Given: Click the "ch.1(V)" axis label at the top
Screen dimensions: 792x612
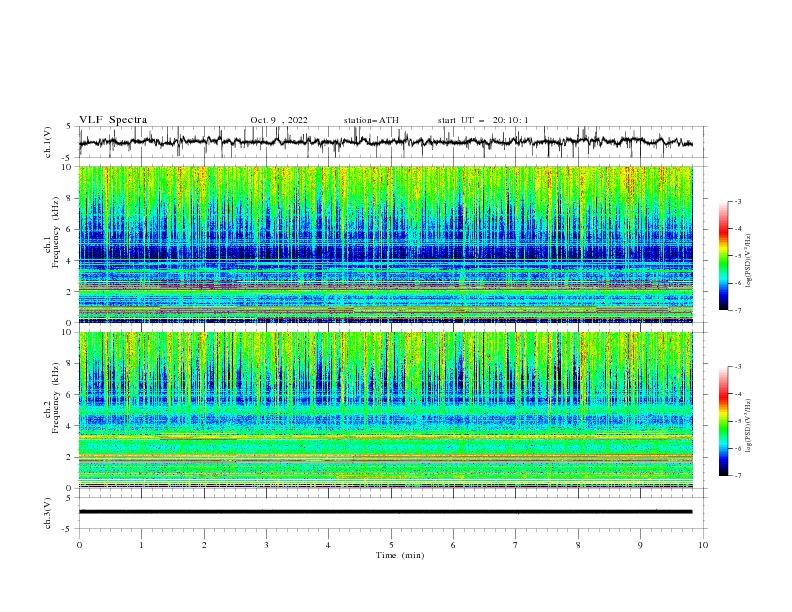Looking at the screenshot, I should click(48, 142).
